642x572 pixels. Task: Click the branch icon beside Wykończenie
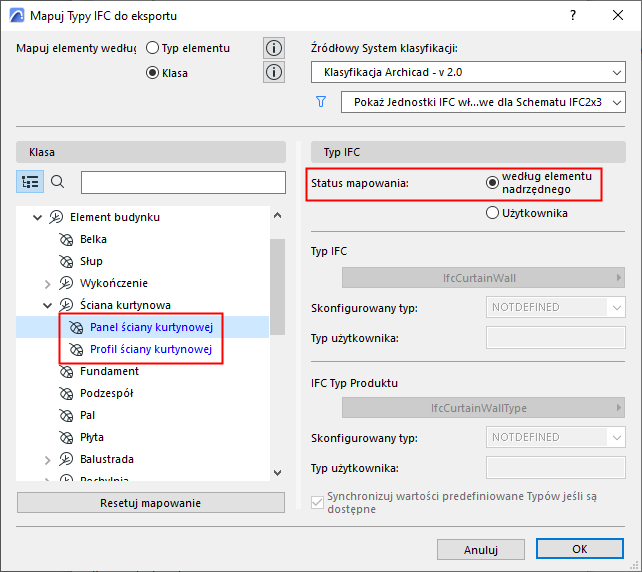(66, 283)
